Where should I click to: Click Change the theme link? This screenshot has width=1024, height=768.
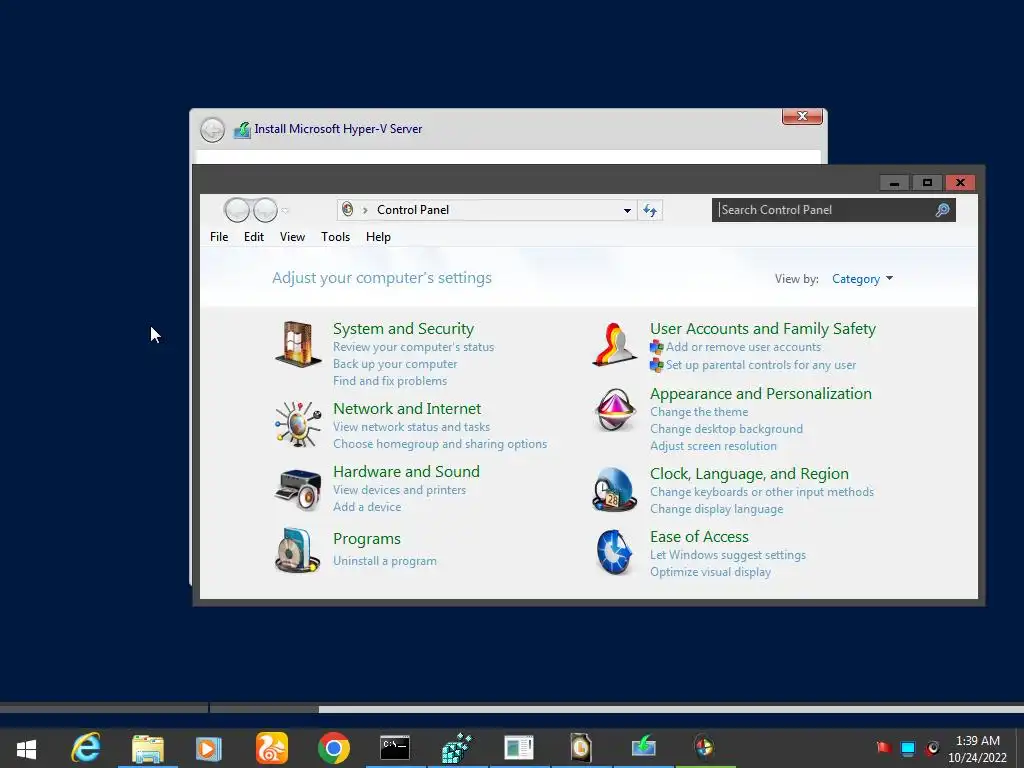click(699, 412)
